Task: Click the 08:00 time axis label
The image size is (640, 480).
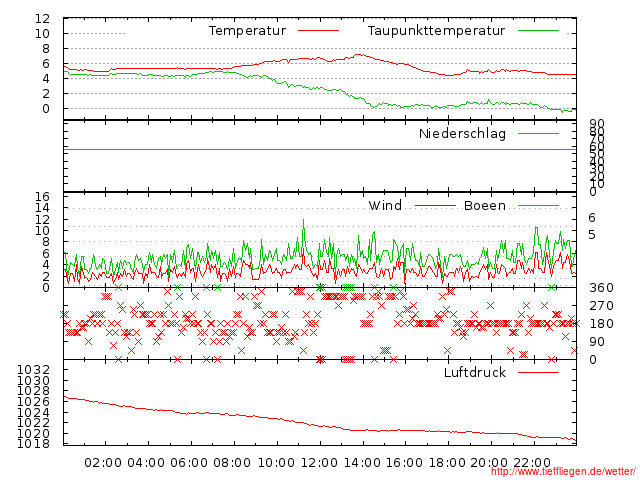Action: [232, 463]
